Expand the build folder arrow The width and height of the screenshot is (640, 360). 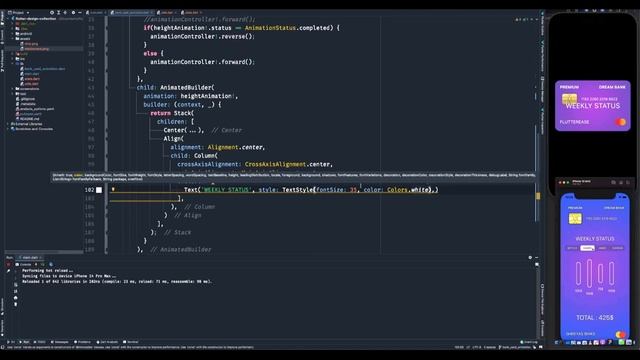pyautogui.click(x=13, y=53)
